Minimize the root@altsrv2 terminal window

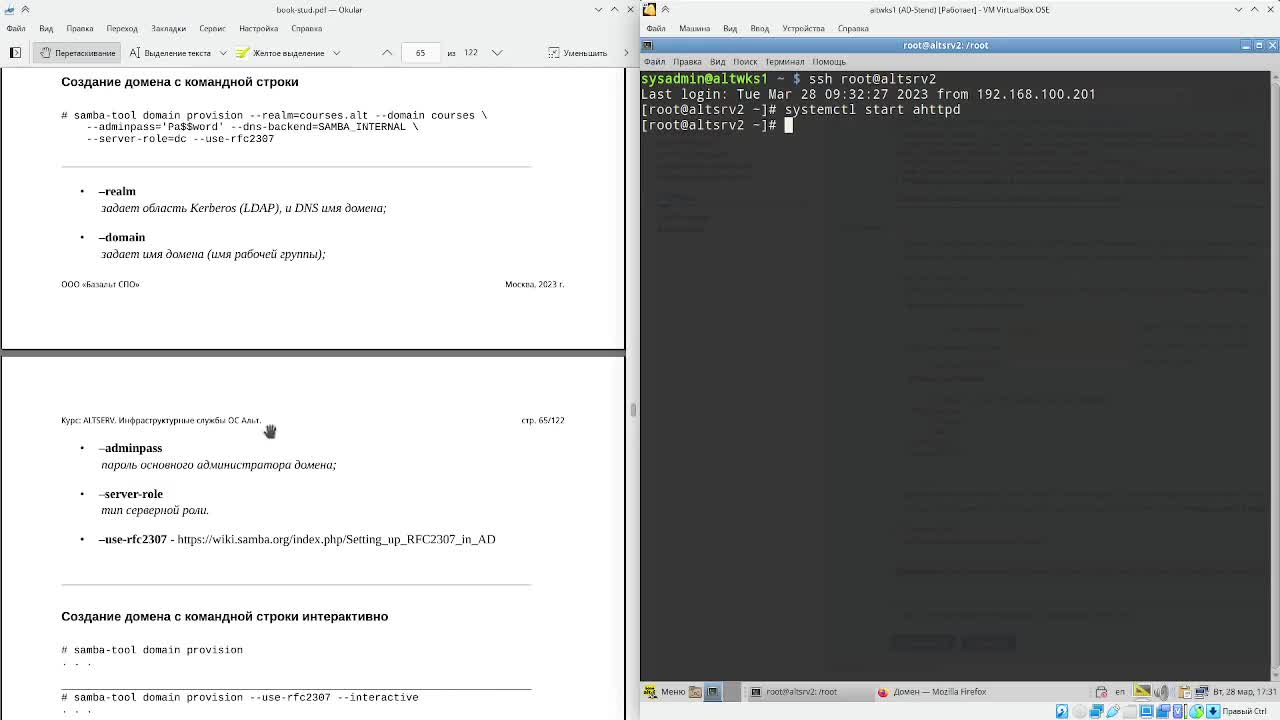click(x=1246, y=45)
